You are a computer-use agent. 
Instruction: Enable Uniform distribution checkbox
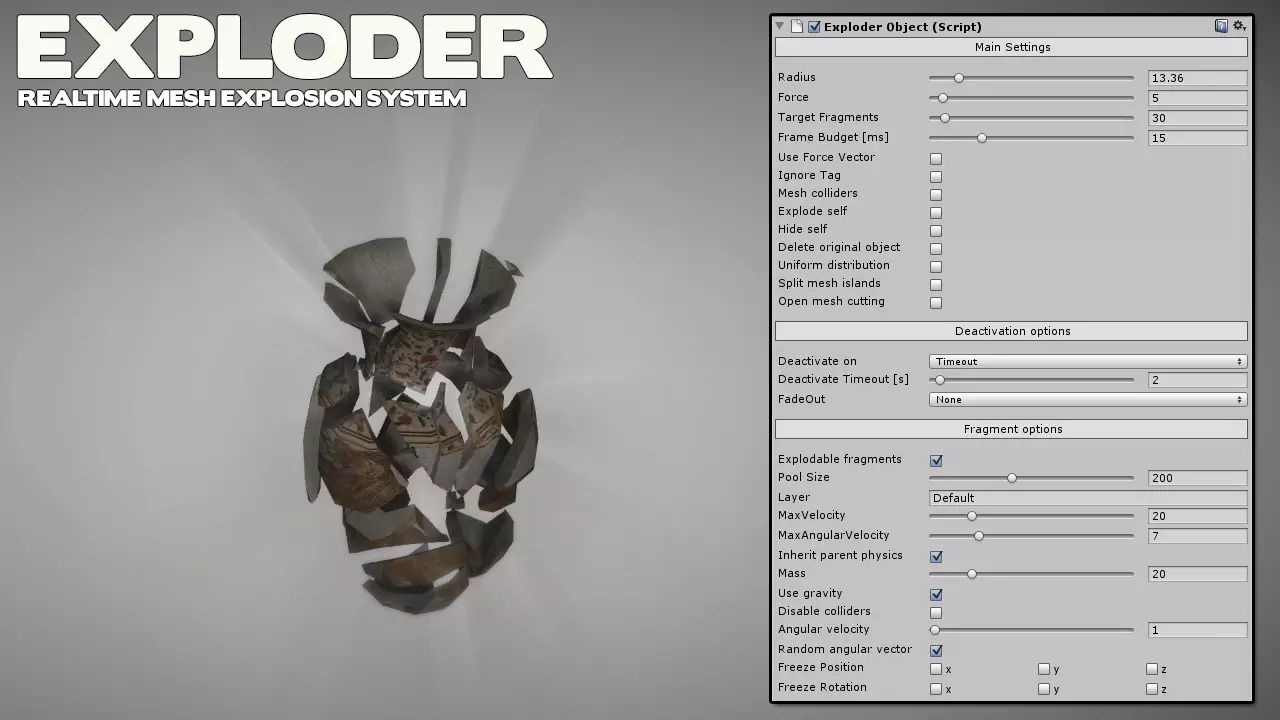pyautogui.click(x=936, y=266)
